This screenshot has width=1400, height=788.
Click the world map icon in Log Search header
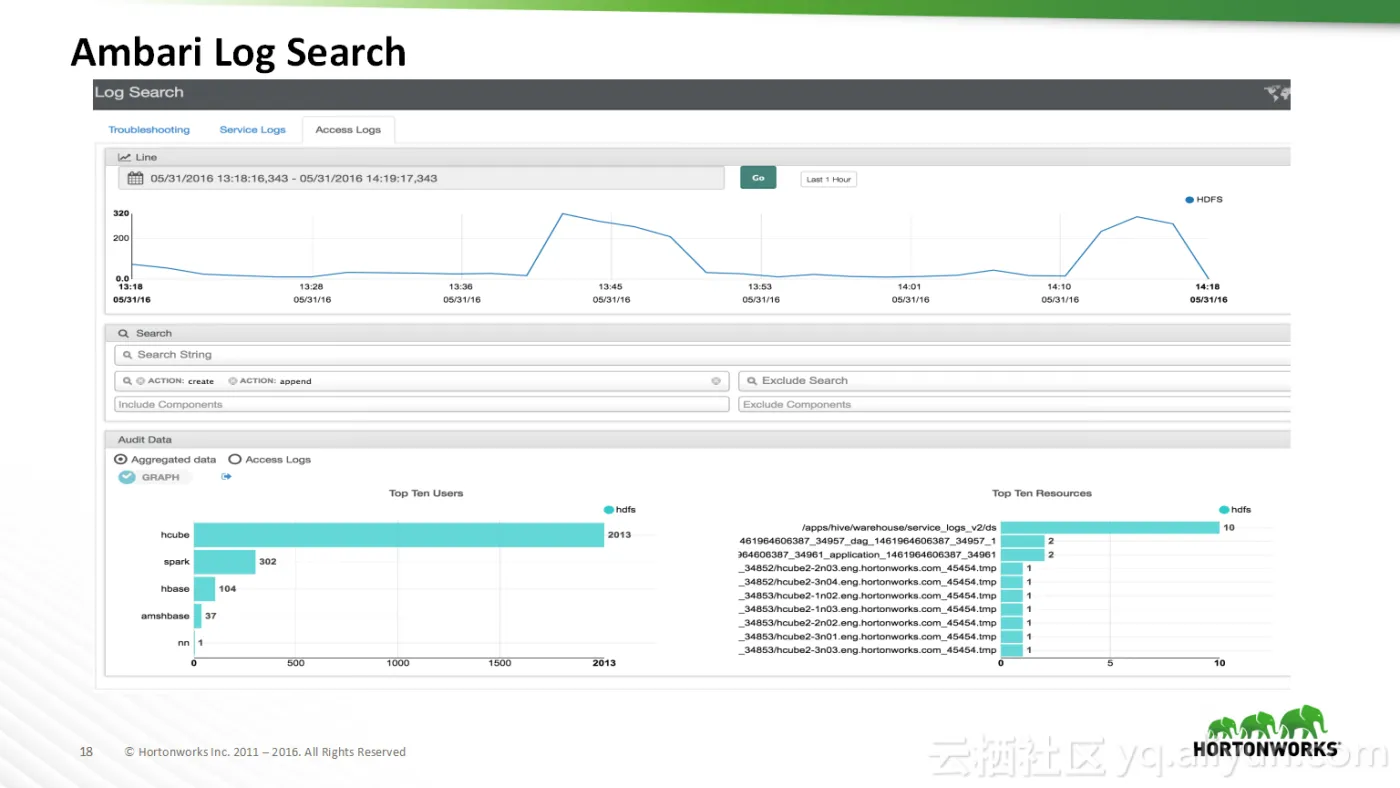[x=1277, y=93]
